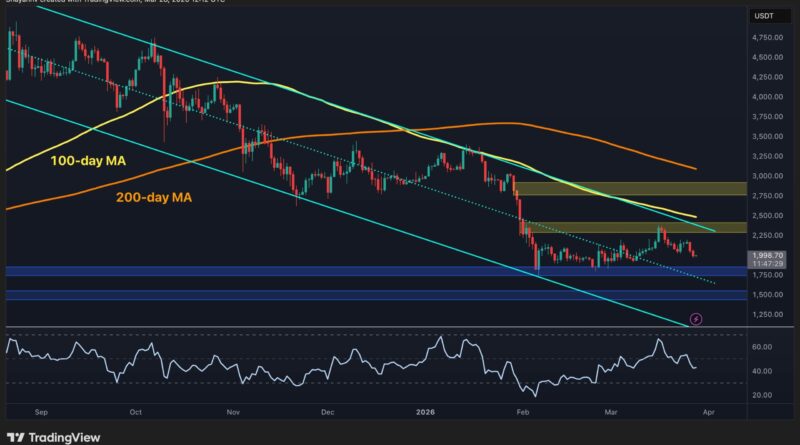Click the purple lightning bolt event icon
This screenshot has width=800, height=445.
(697, 319)
